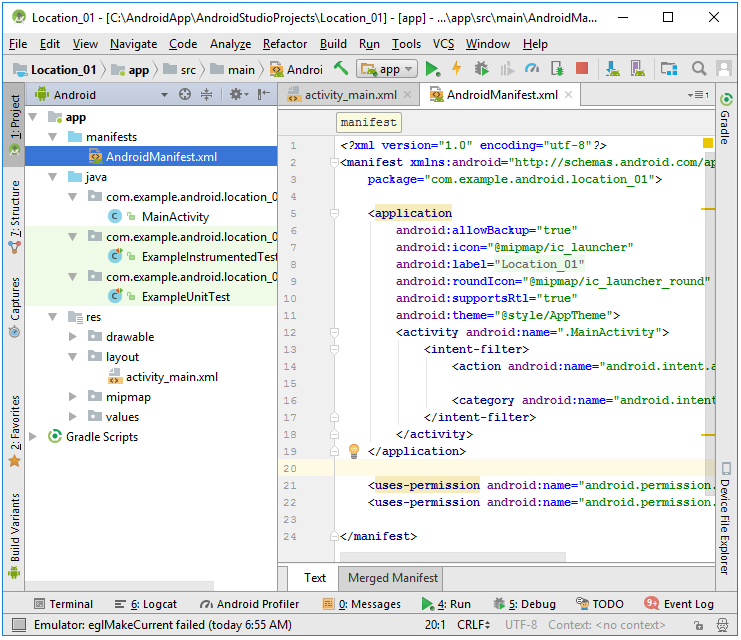This screenshot has width=741, height=640.
Task: Open Android Profiler tool window at bottom
Action: (249, 604)
